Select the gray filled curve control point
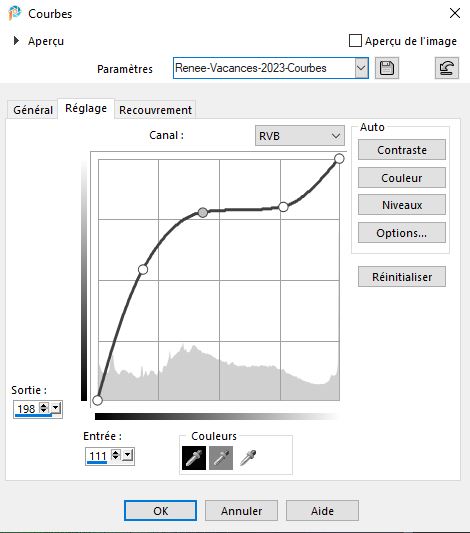The height and width of the screenshot is (533, 470). pos(203,213)
